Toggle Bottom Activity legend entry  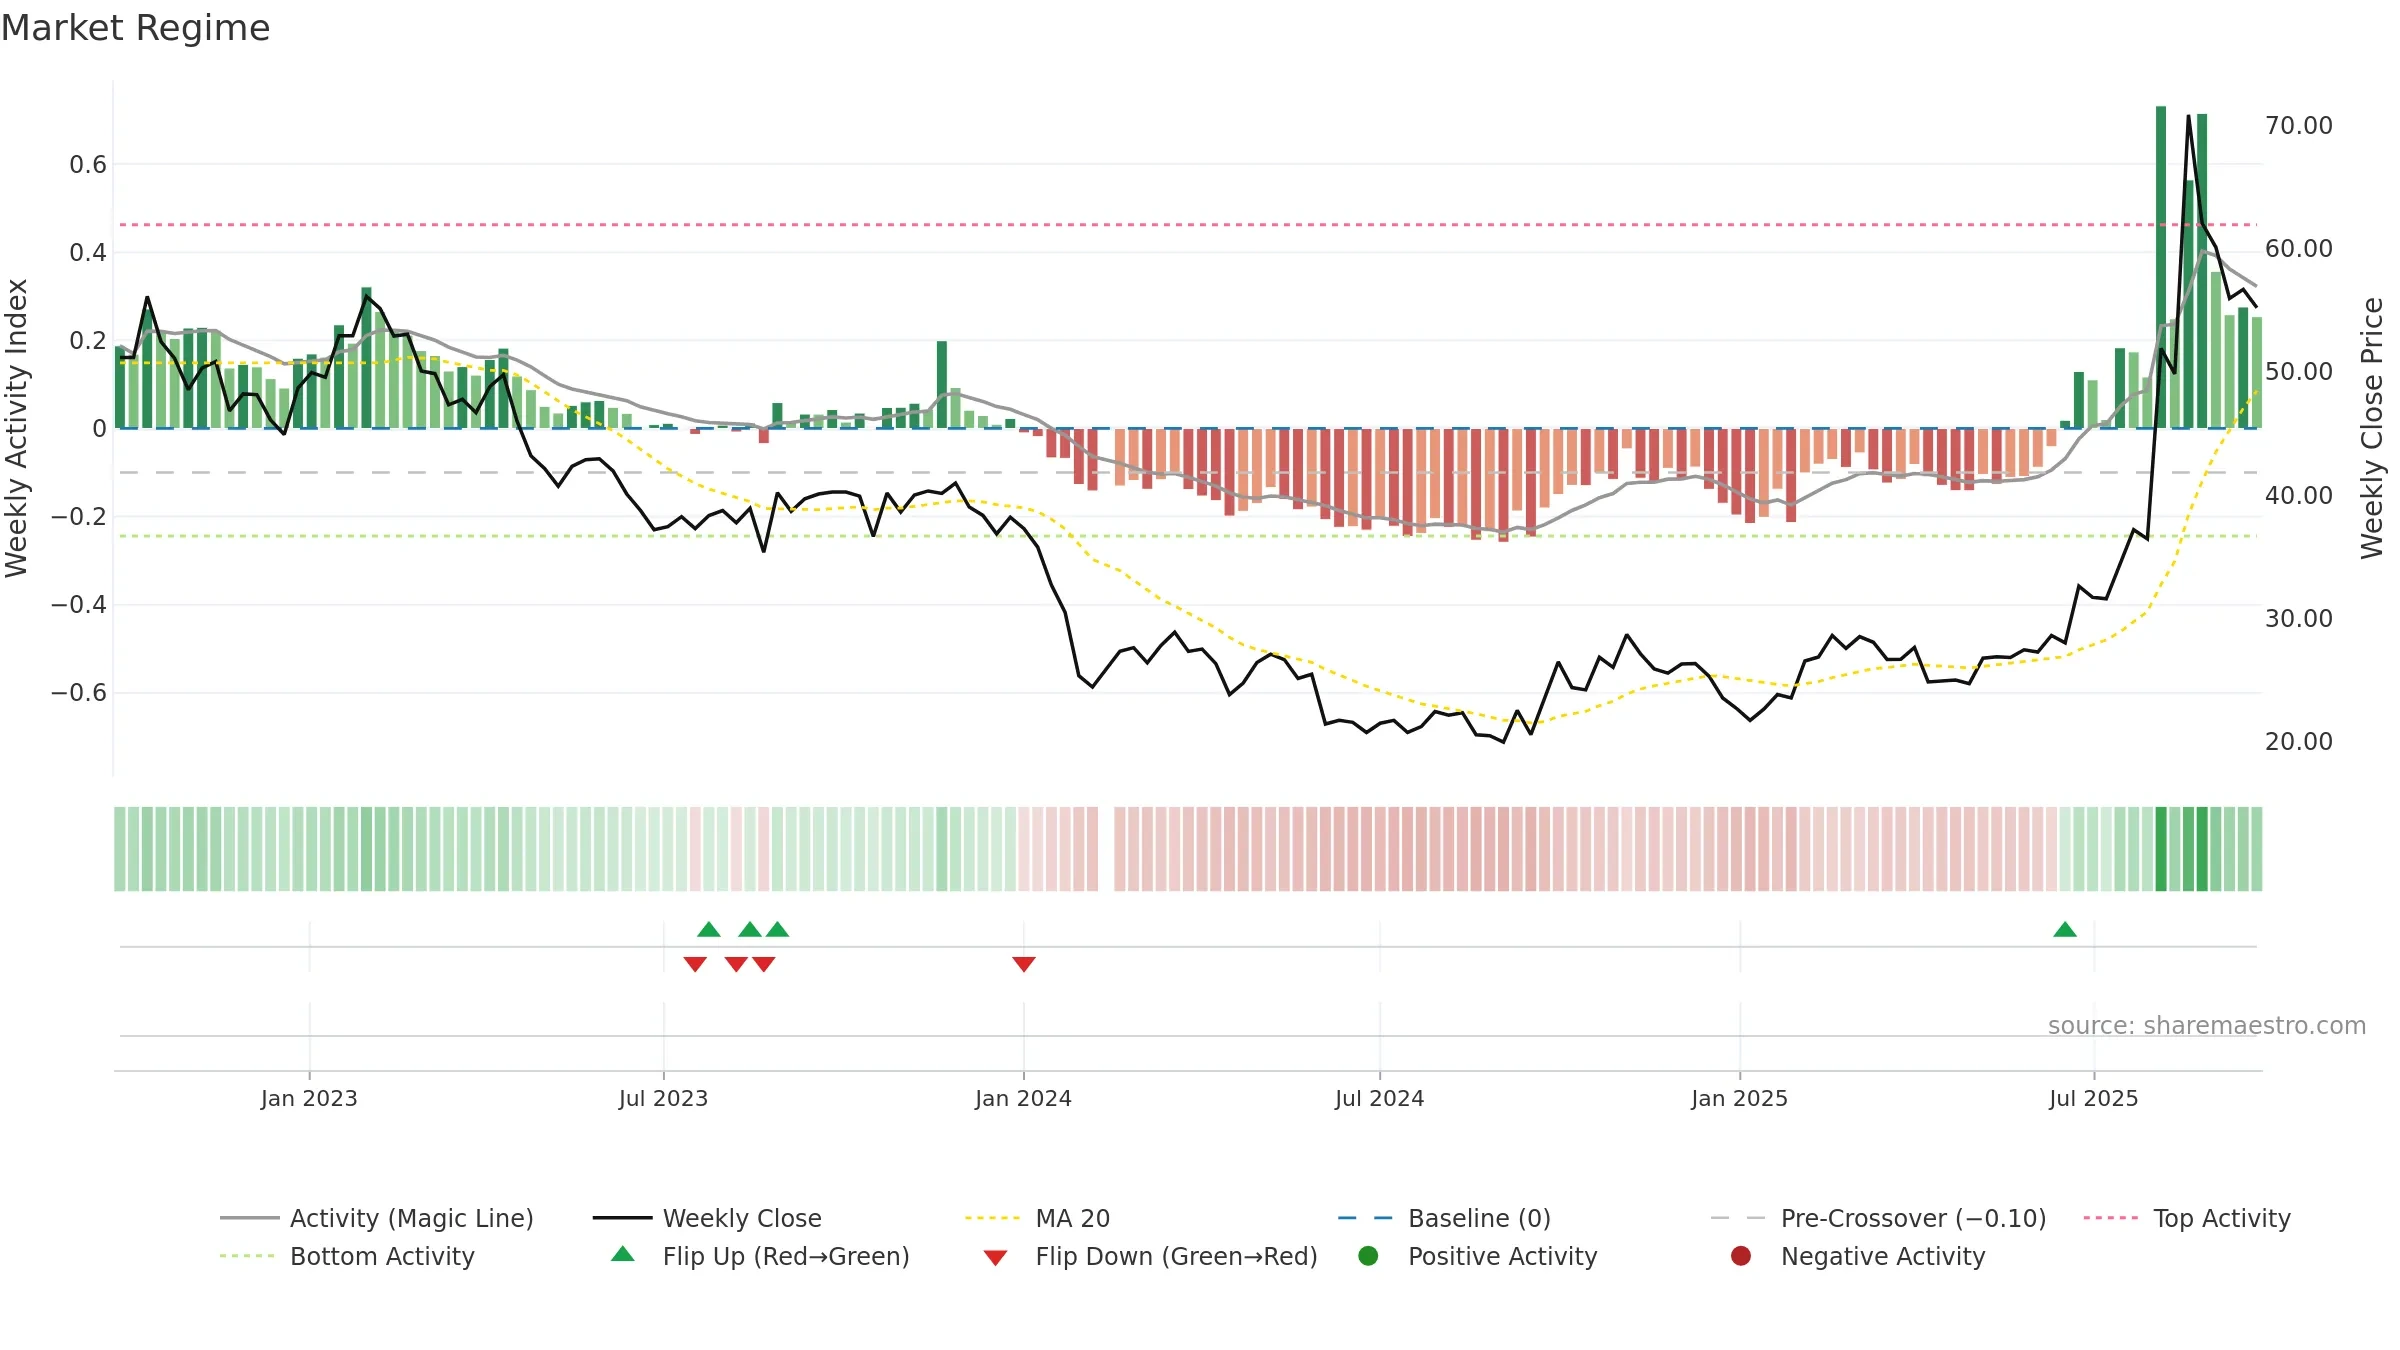click(347, 1256)
